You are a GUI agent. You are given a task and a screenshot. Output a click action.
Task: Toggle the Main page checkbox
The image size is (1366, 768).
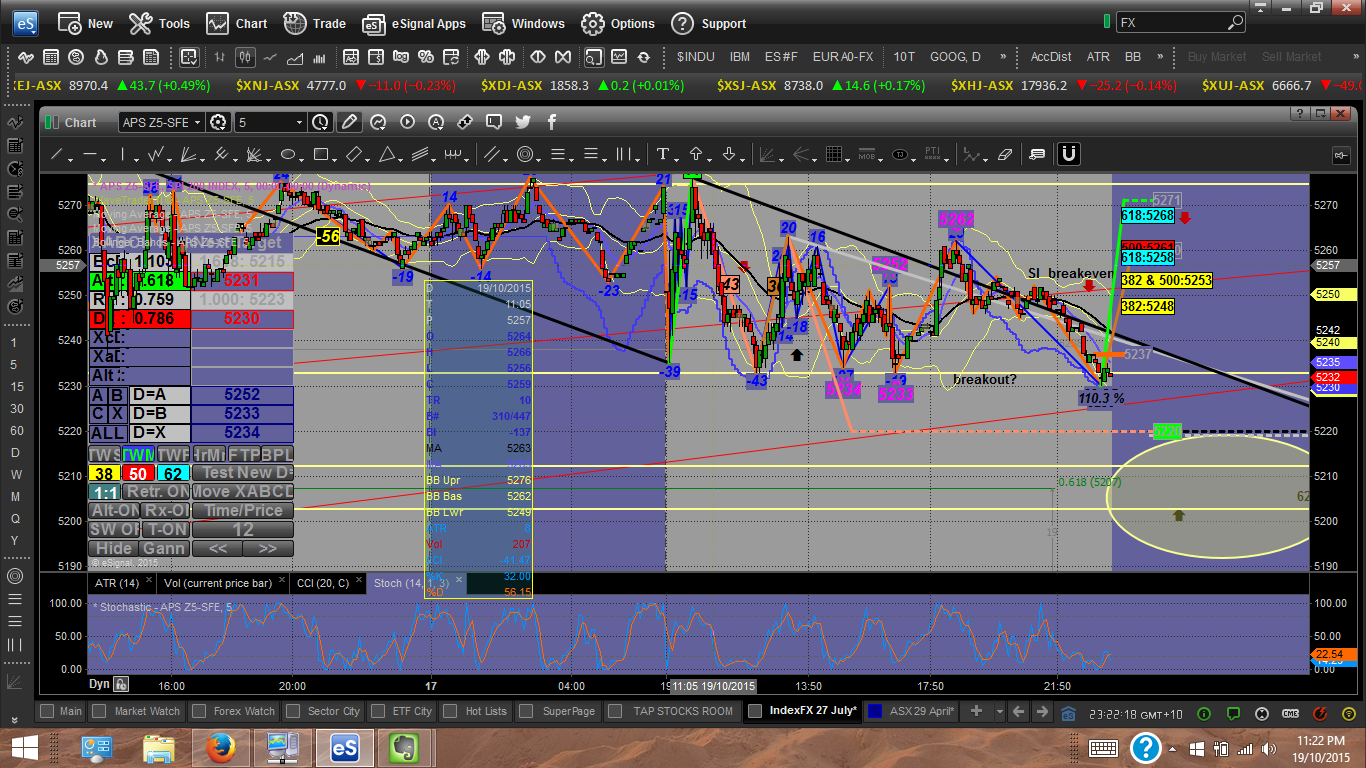coord(46,711)
